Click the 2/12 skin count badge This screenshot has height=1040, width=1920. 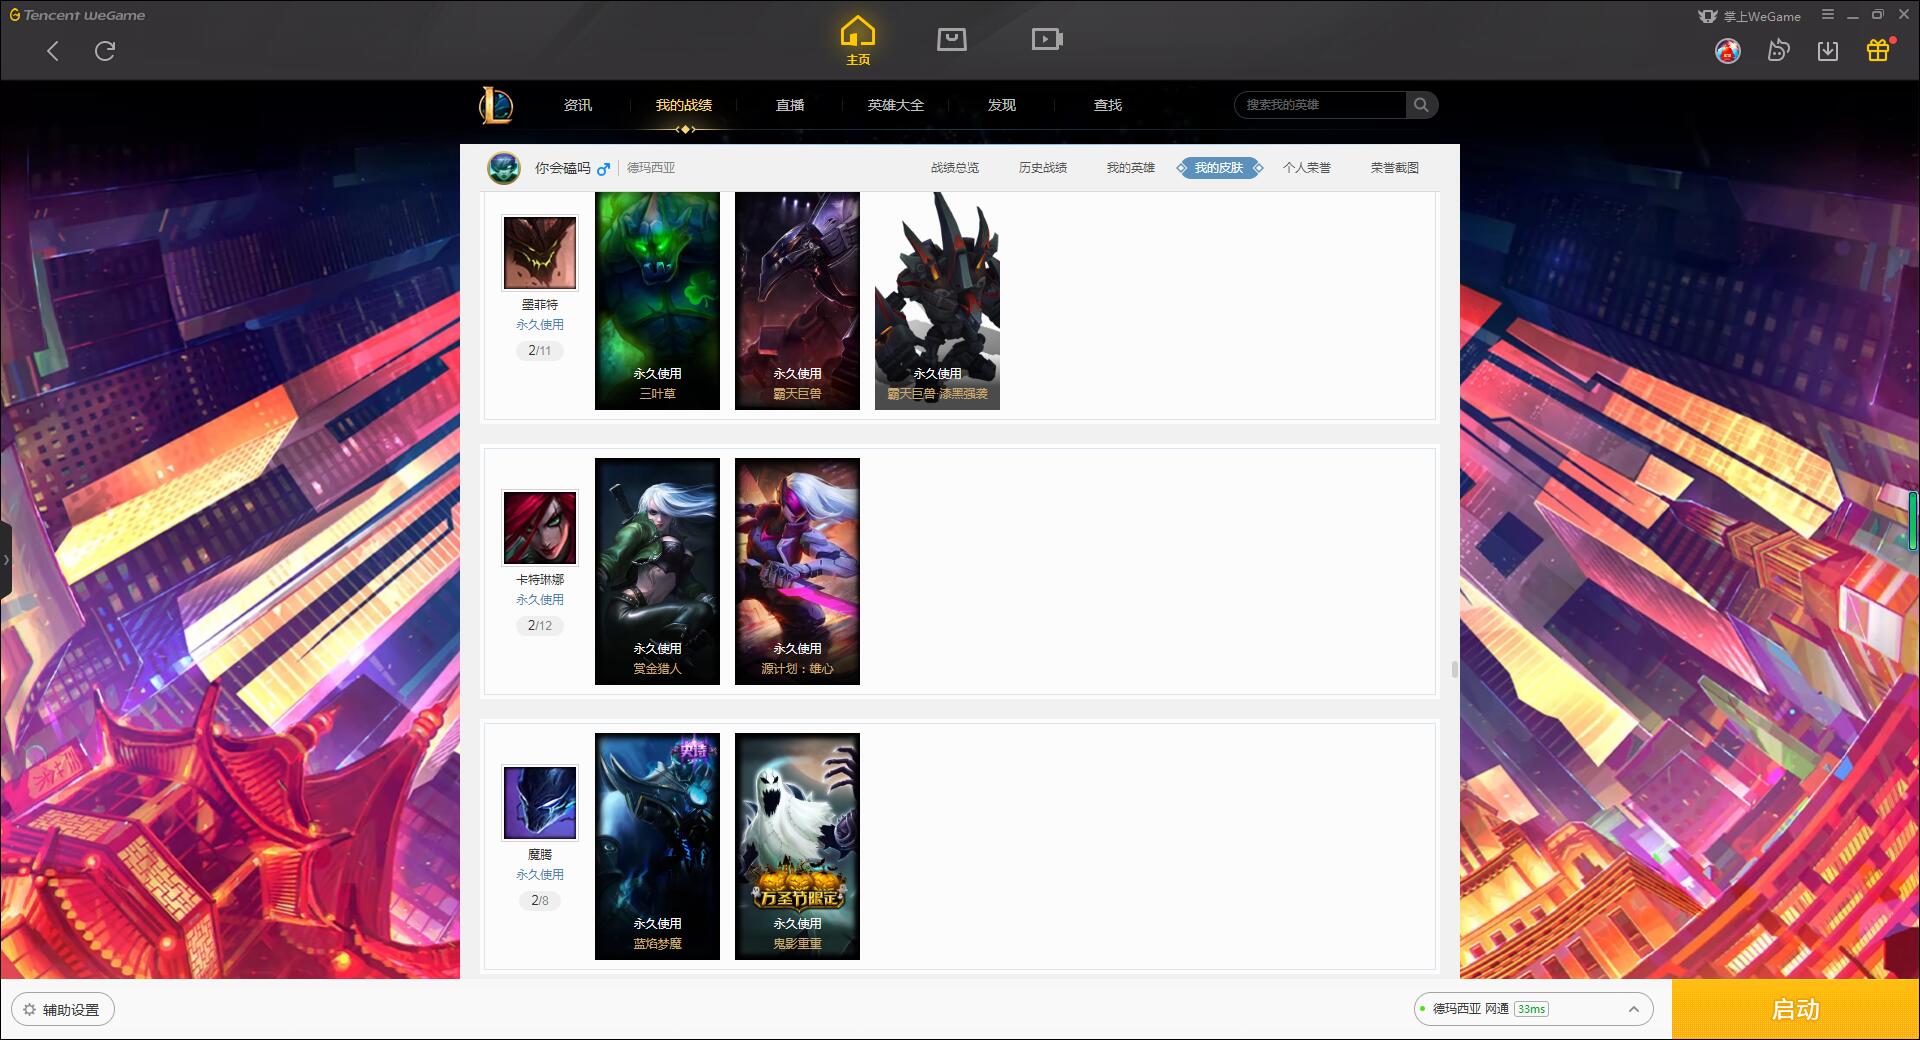540,626
